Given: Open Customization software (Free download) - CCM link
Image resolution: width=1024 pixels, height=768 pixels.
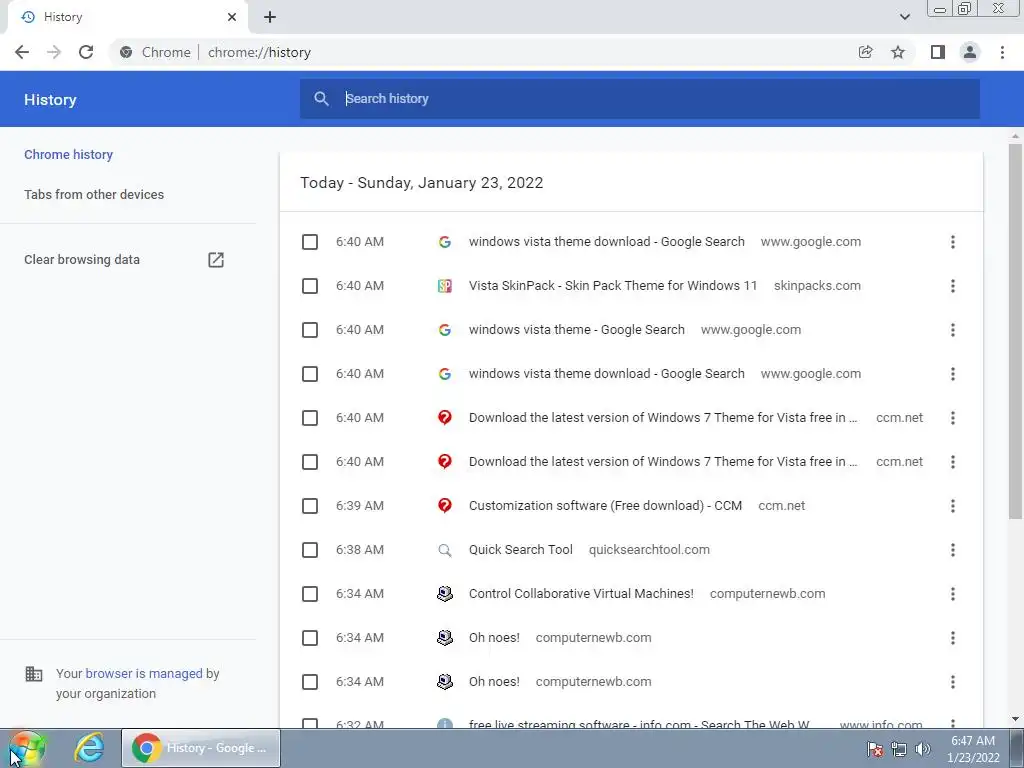Looking at the screenshot, I should point(605,506).
